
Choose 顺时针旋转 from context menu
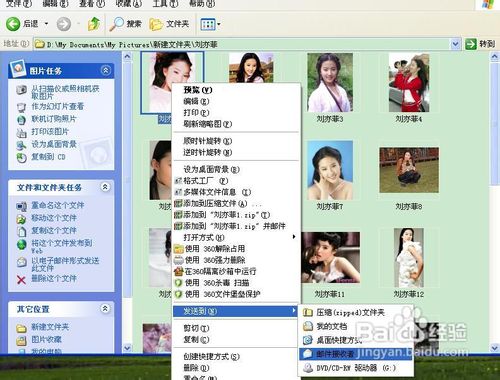(x=236, y=141)
